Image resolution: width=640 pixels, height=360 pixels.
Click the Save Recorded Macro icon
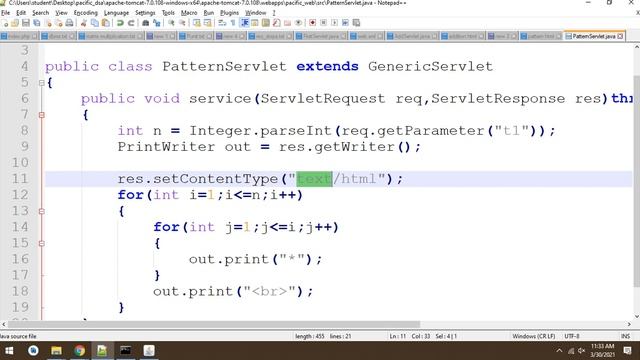tap(356, 23)
